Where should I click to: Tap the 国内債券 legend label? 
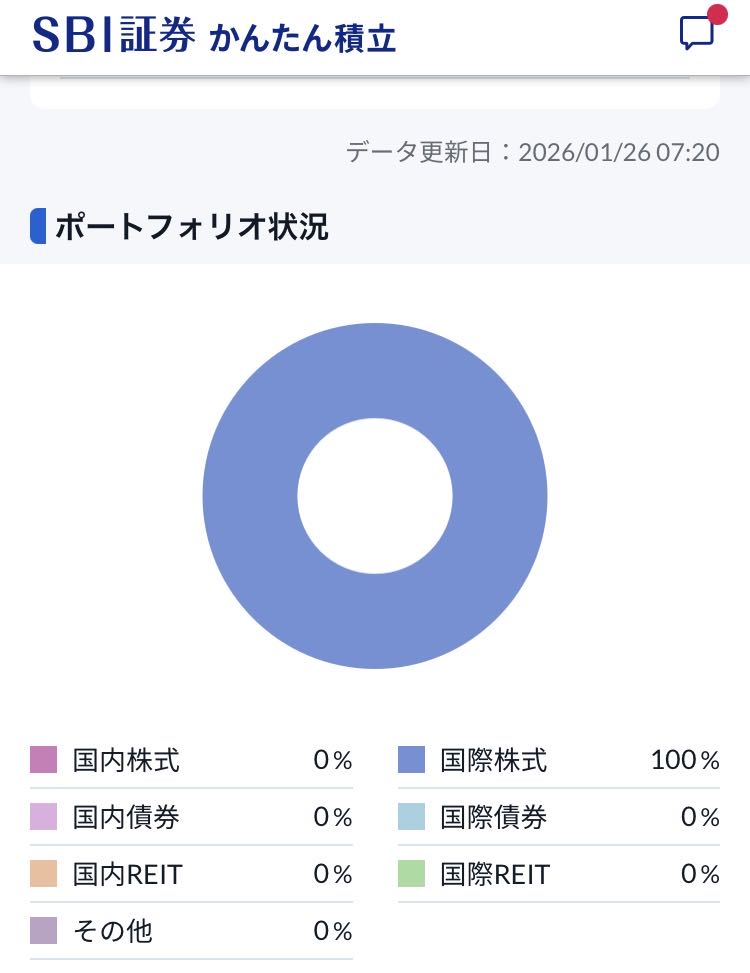point(126,817)
